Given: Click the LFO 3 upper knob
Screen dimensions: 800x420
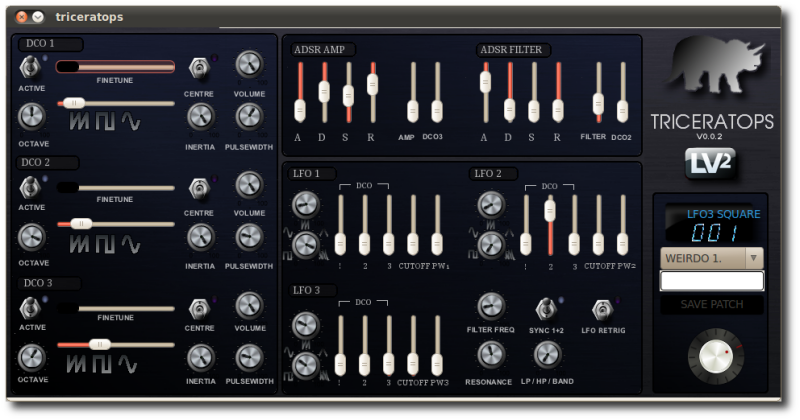Looking at the screenshot, I should pyautogui.click(x=306, y=325).
